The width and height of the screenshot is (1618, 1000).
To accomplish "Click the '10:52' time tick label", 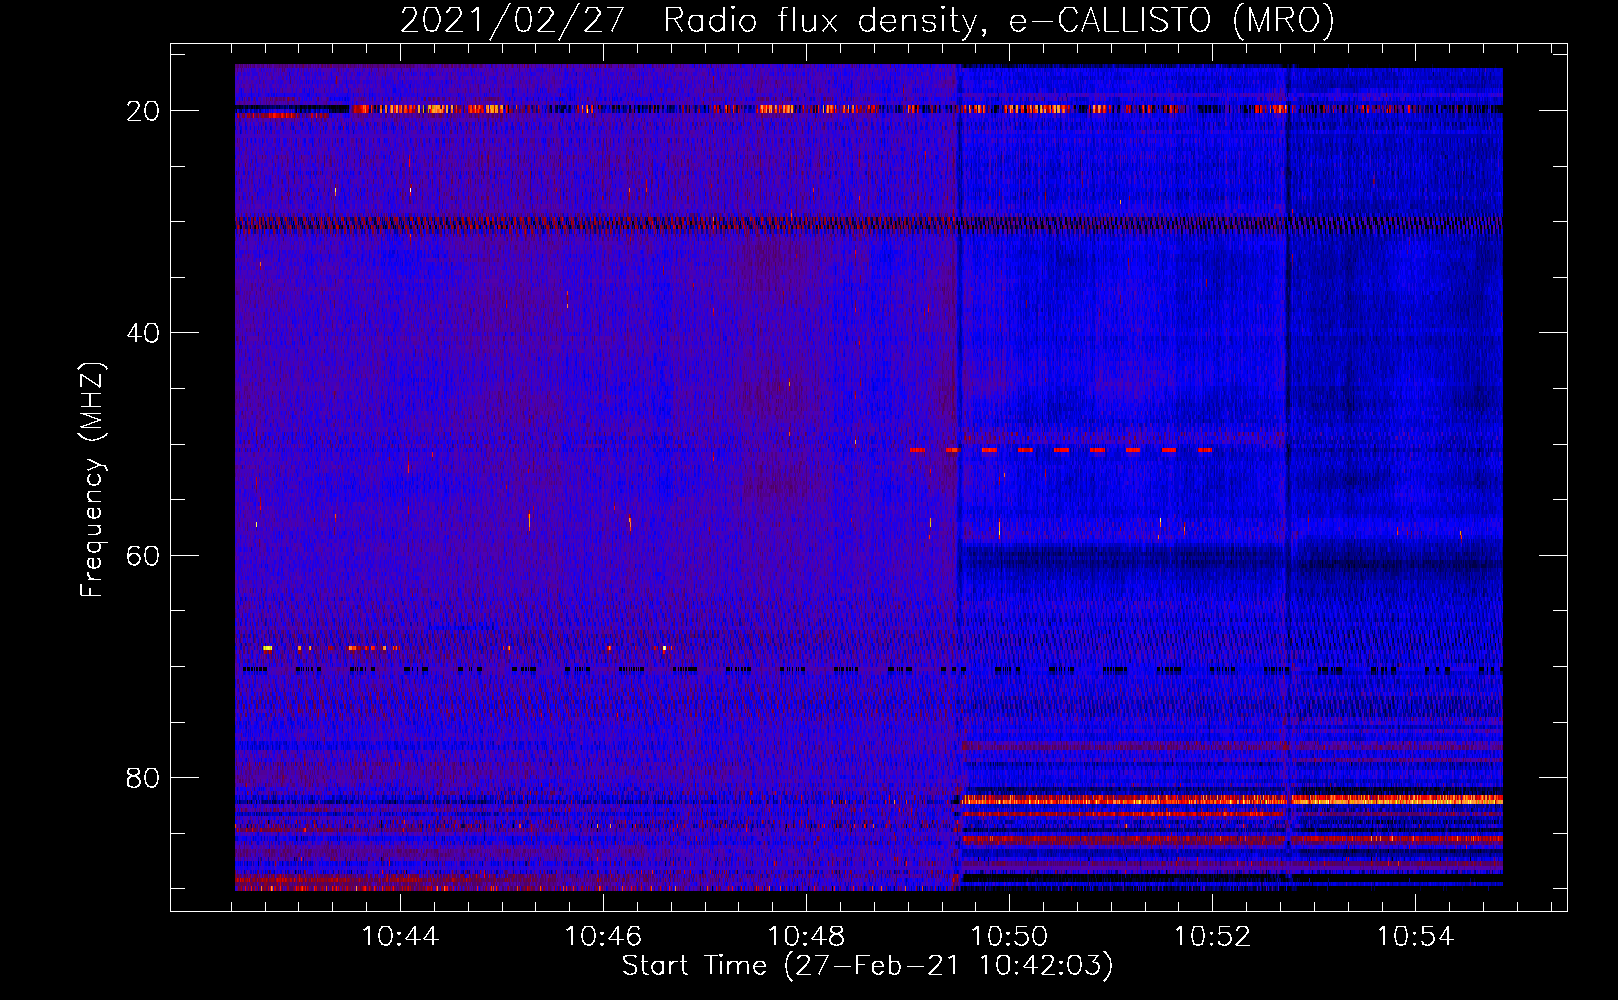I will point(1213,936).
